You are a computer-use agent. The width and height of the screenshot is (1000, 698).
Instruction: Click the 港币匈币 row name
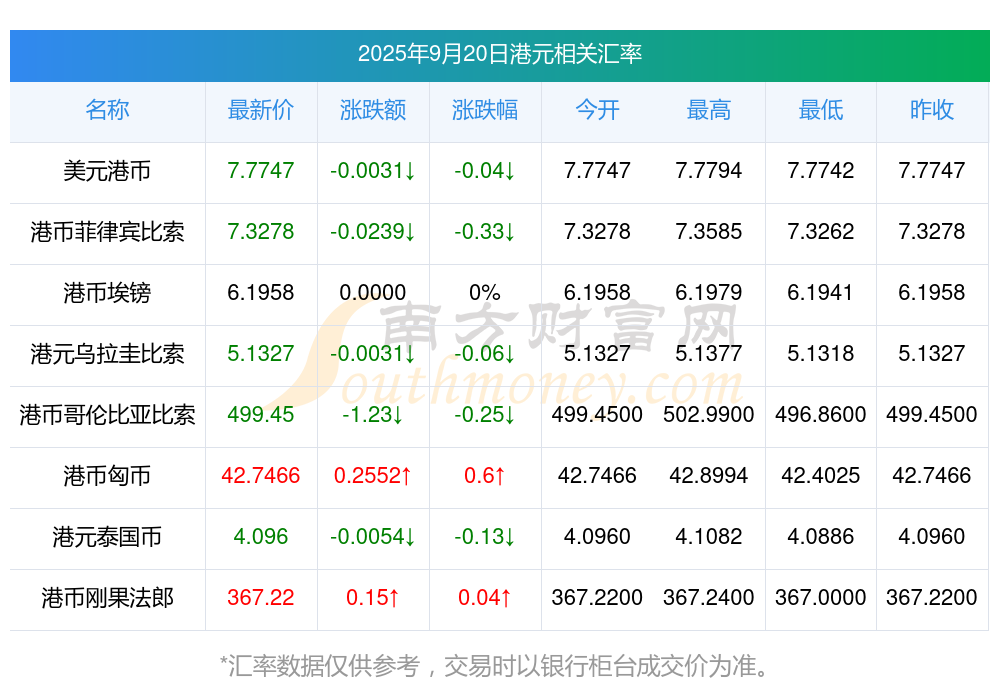pyautogui.click(x=107, y=476)
